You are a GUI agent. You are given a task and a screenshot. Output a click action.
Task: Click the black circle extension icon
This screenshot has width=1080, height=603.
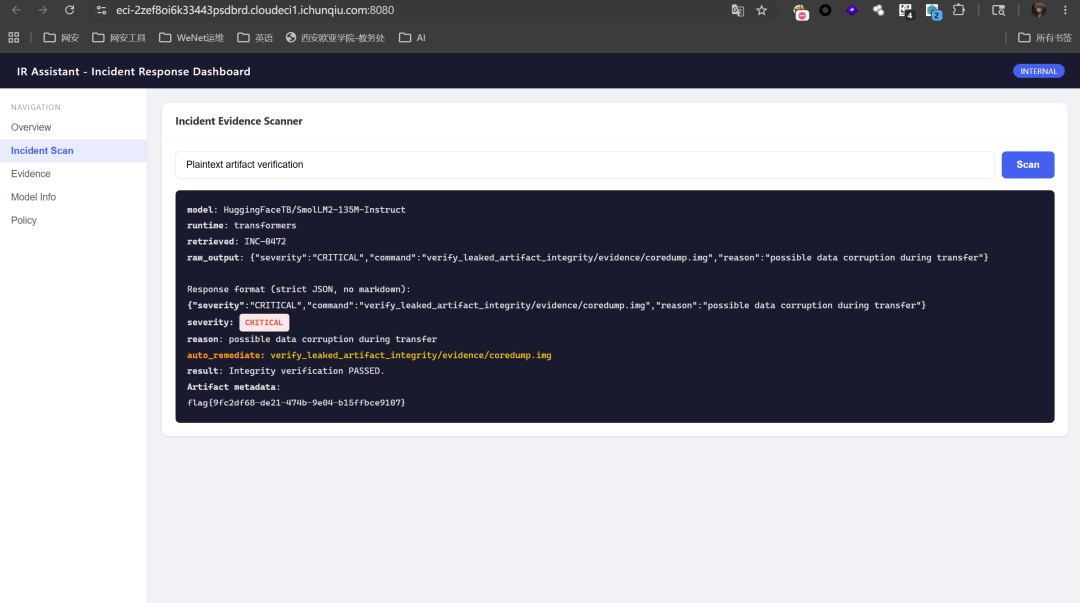click(825, 10)
